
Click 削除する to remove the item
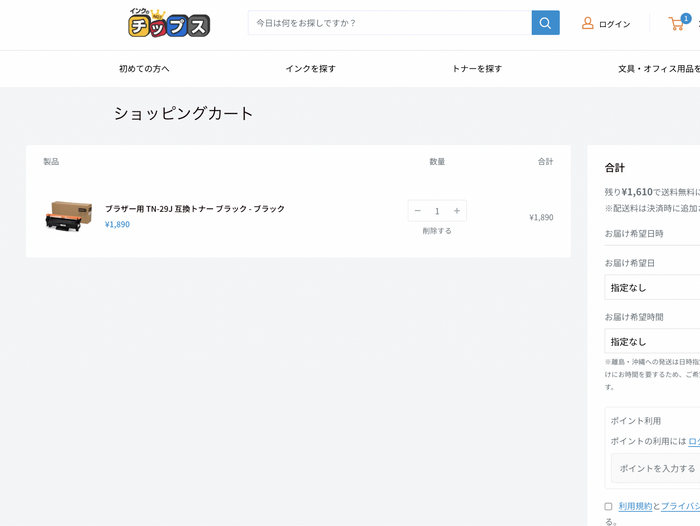point(437,231)
